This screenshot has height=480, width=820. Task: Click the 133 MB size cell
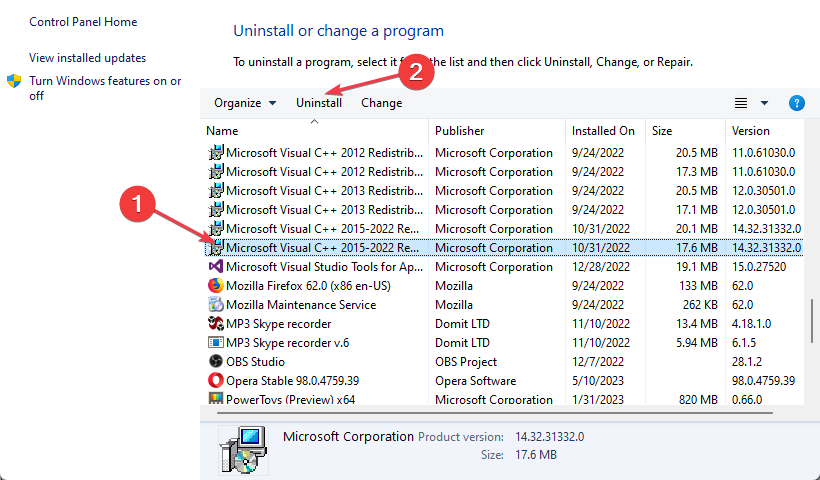point(698,286)
